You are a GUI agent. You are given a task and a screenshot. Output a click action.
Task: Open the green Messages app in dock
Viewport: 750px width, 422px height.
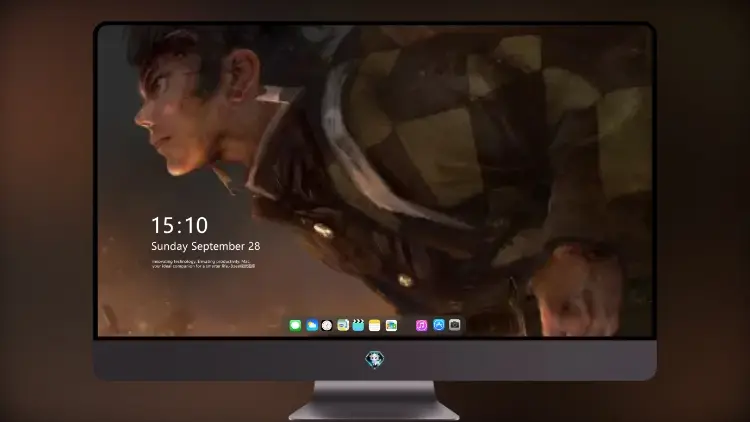[295, 325]
